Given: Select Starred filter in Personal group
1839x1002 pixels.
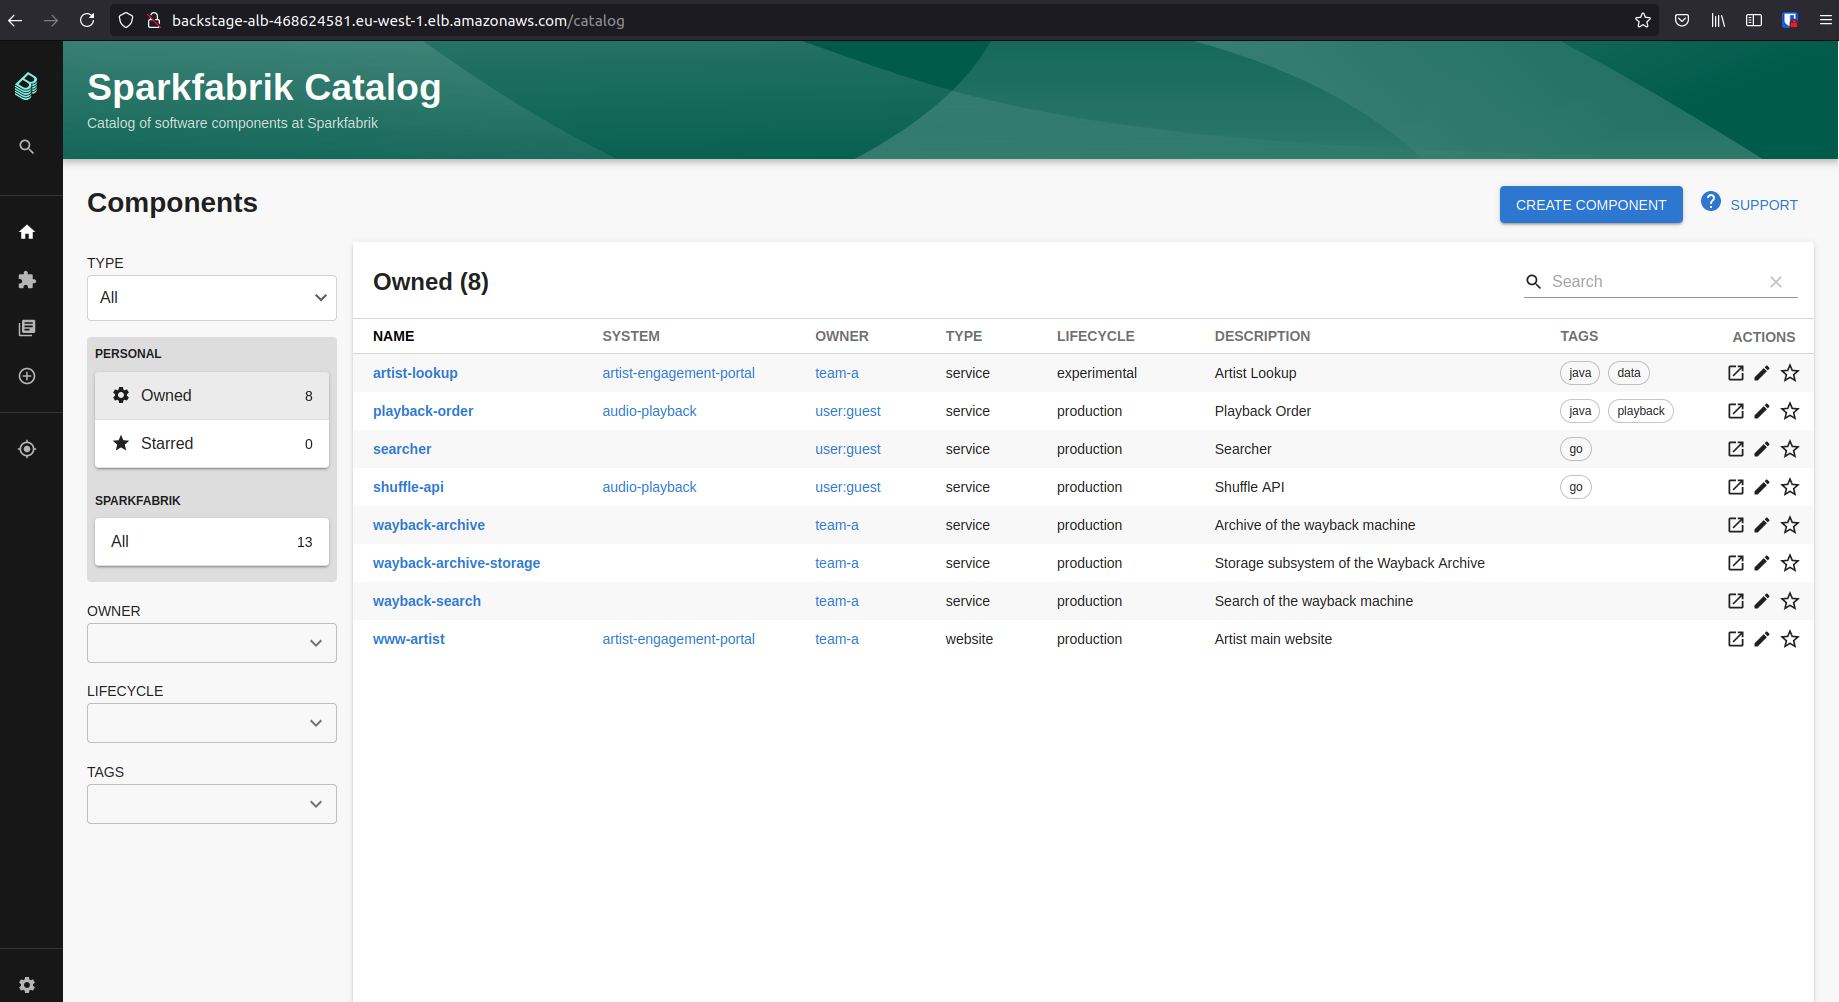Looking at the screenshot, I should pos(212,444).
